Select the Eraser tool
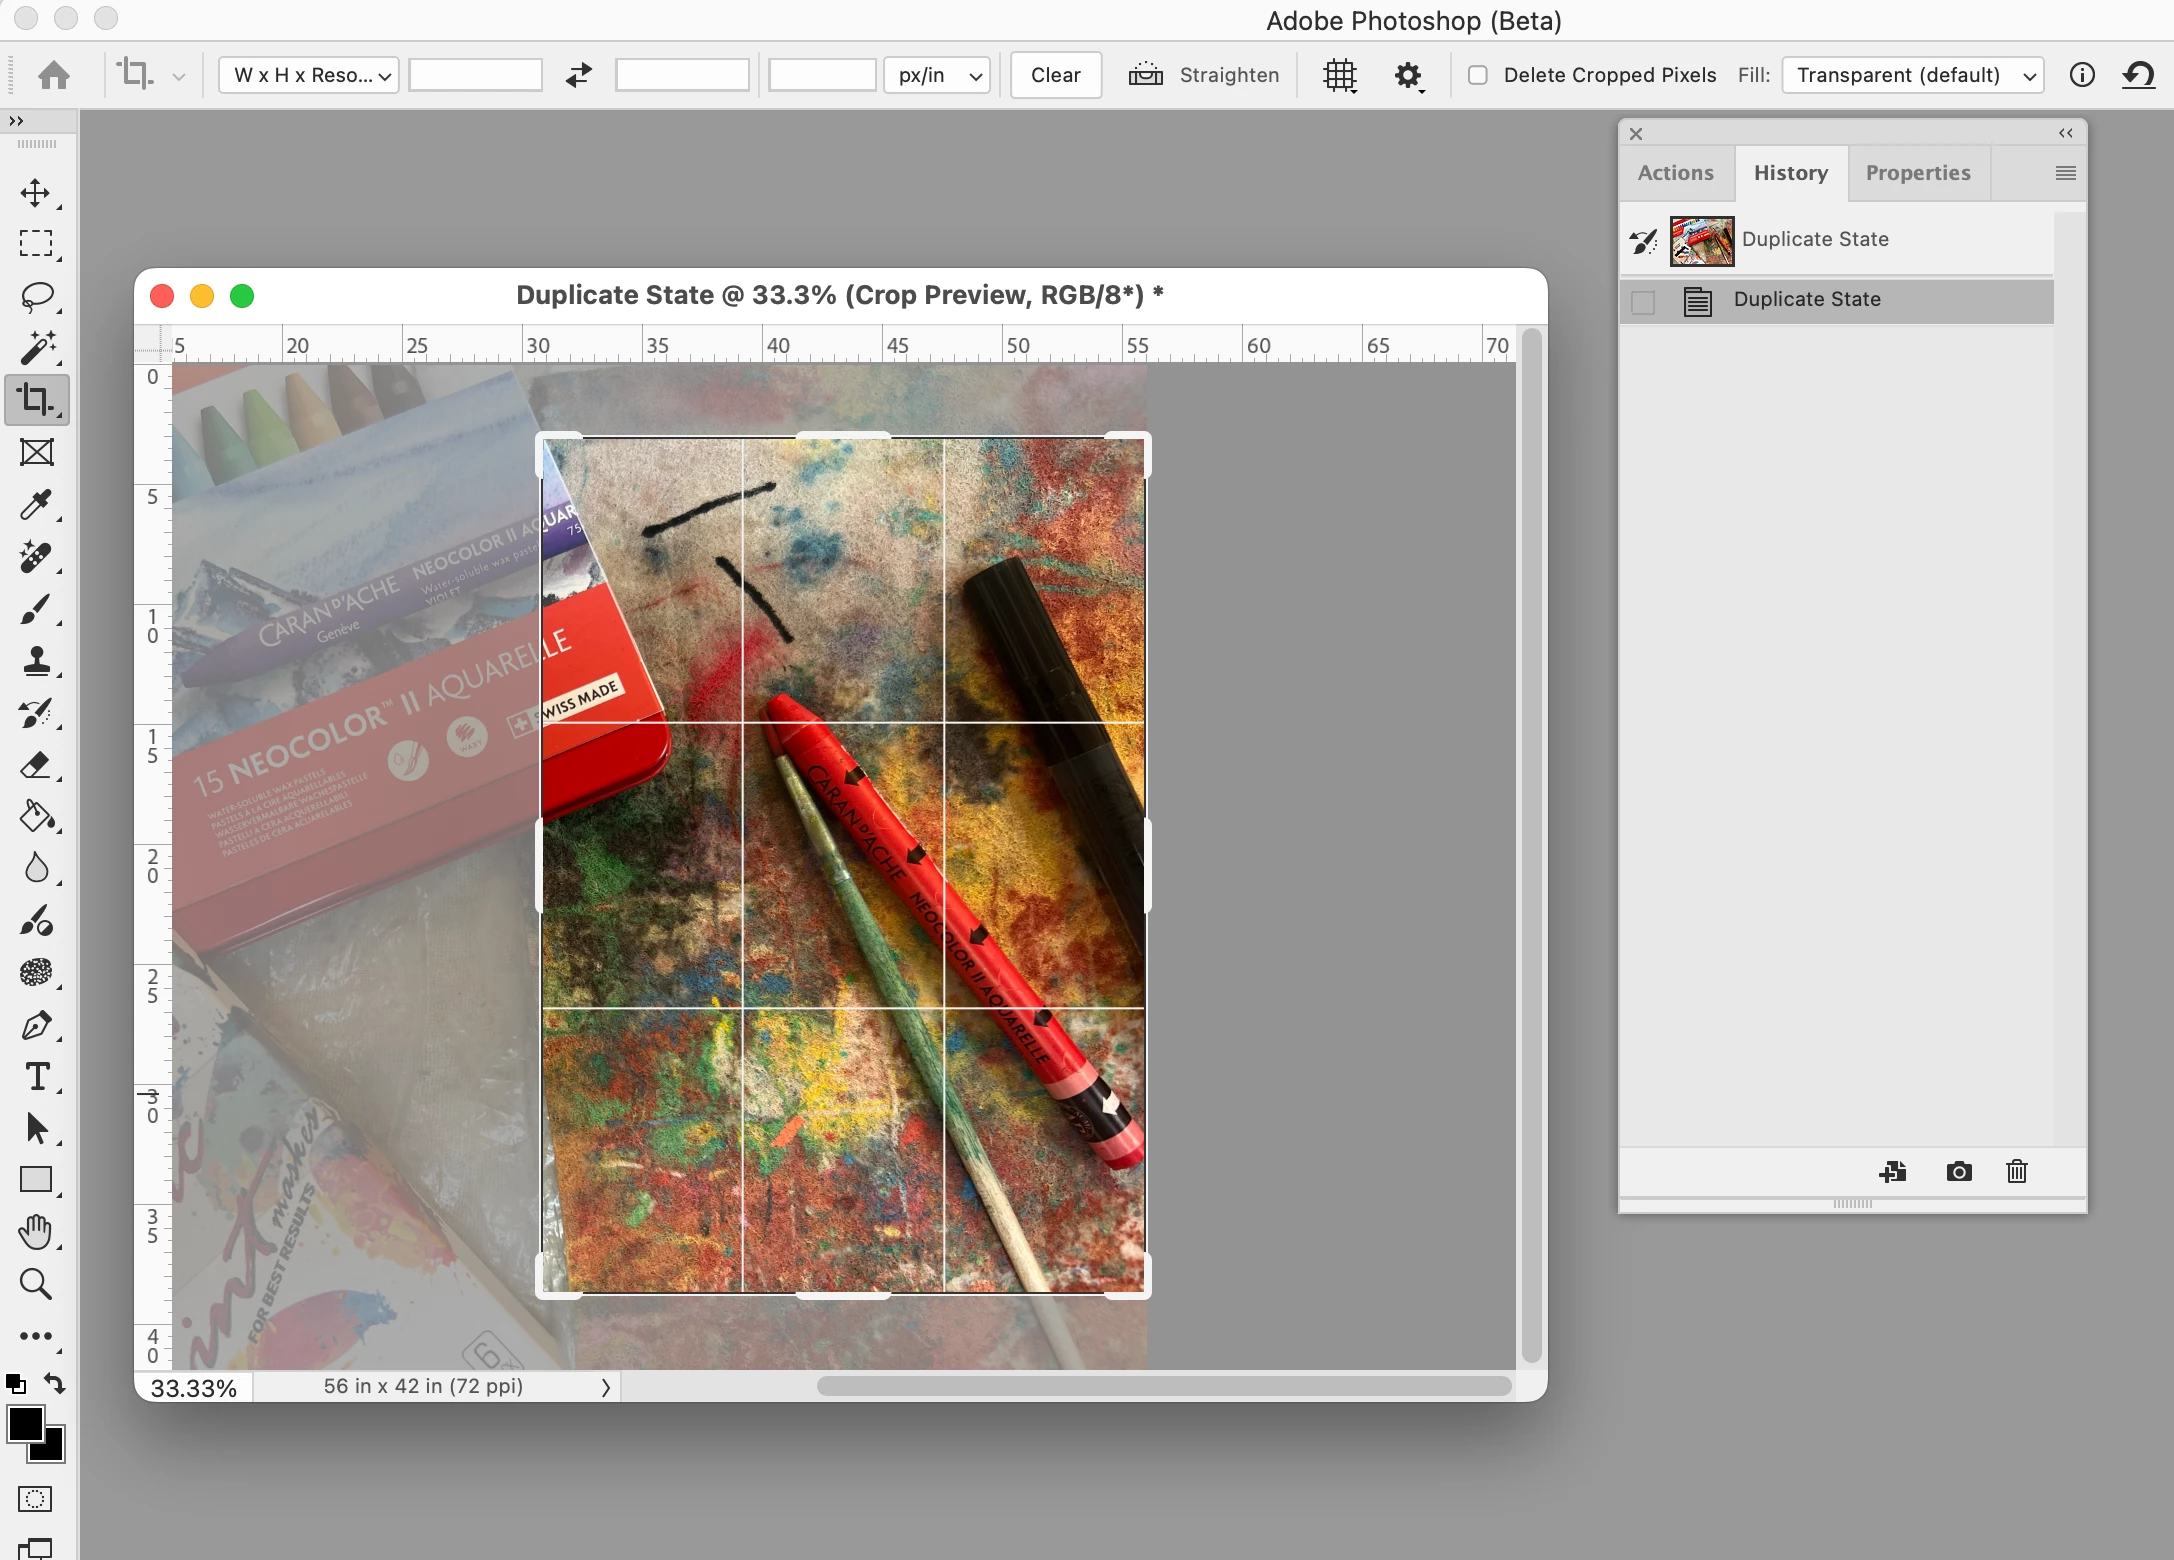The image size is (2174, 1560). click(37, 765)
